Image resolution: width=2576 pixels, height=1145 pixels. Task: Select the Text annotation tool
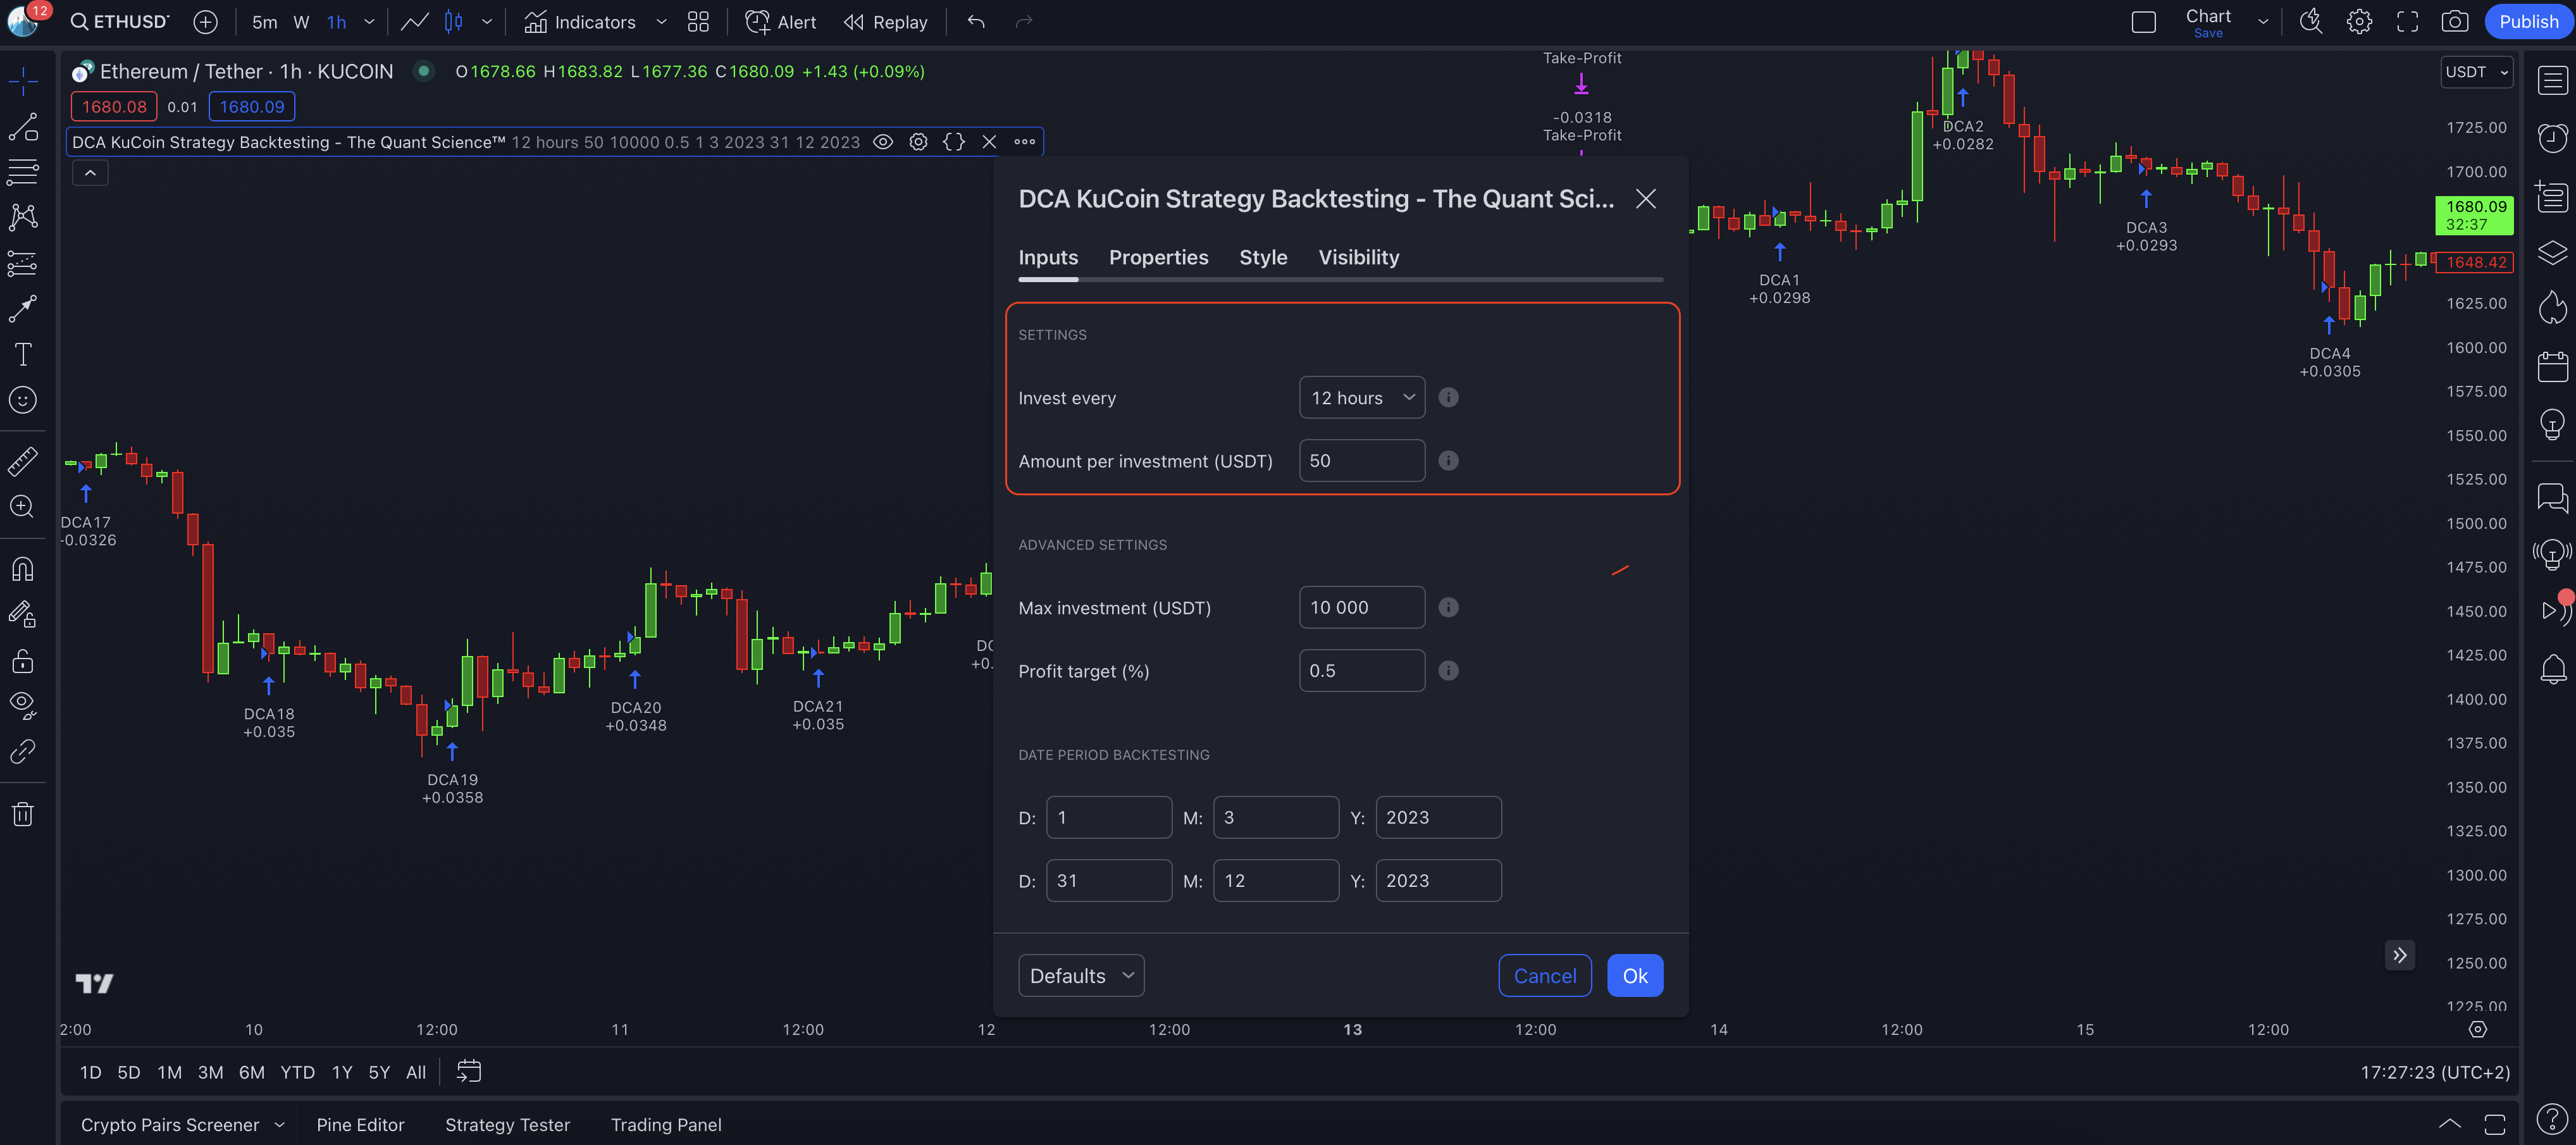tap(23, 354)
